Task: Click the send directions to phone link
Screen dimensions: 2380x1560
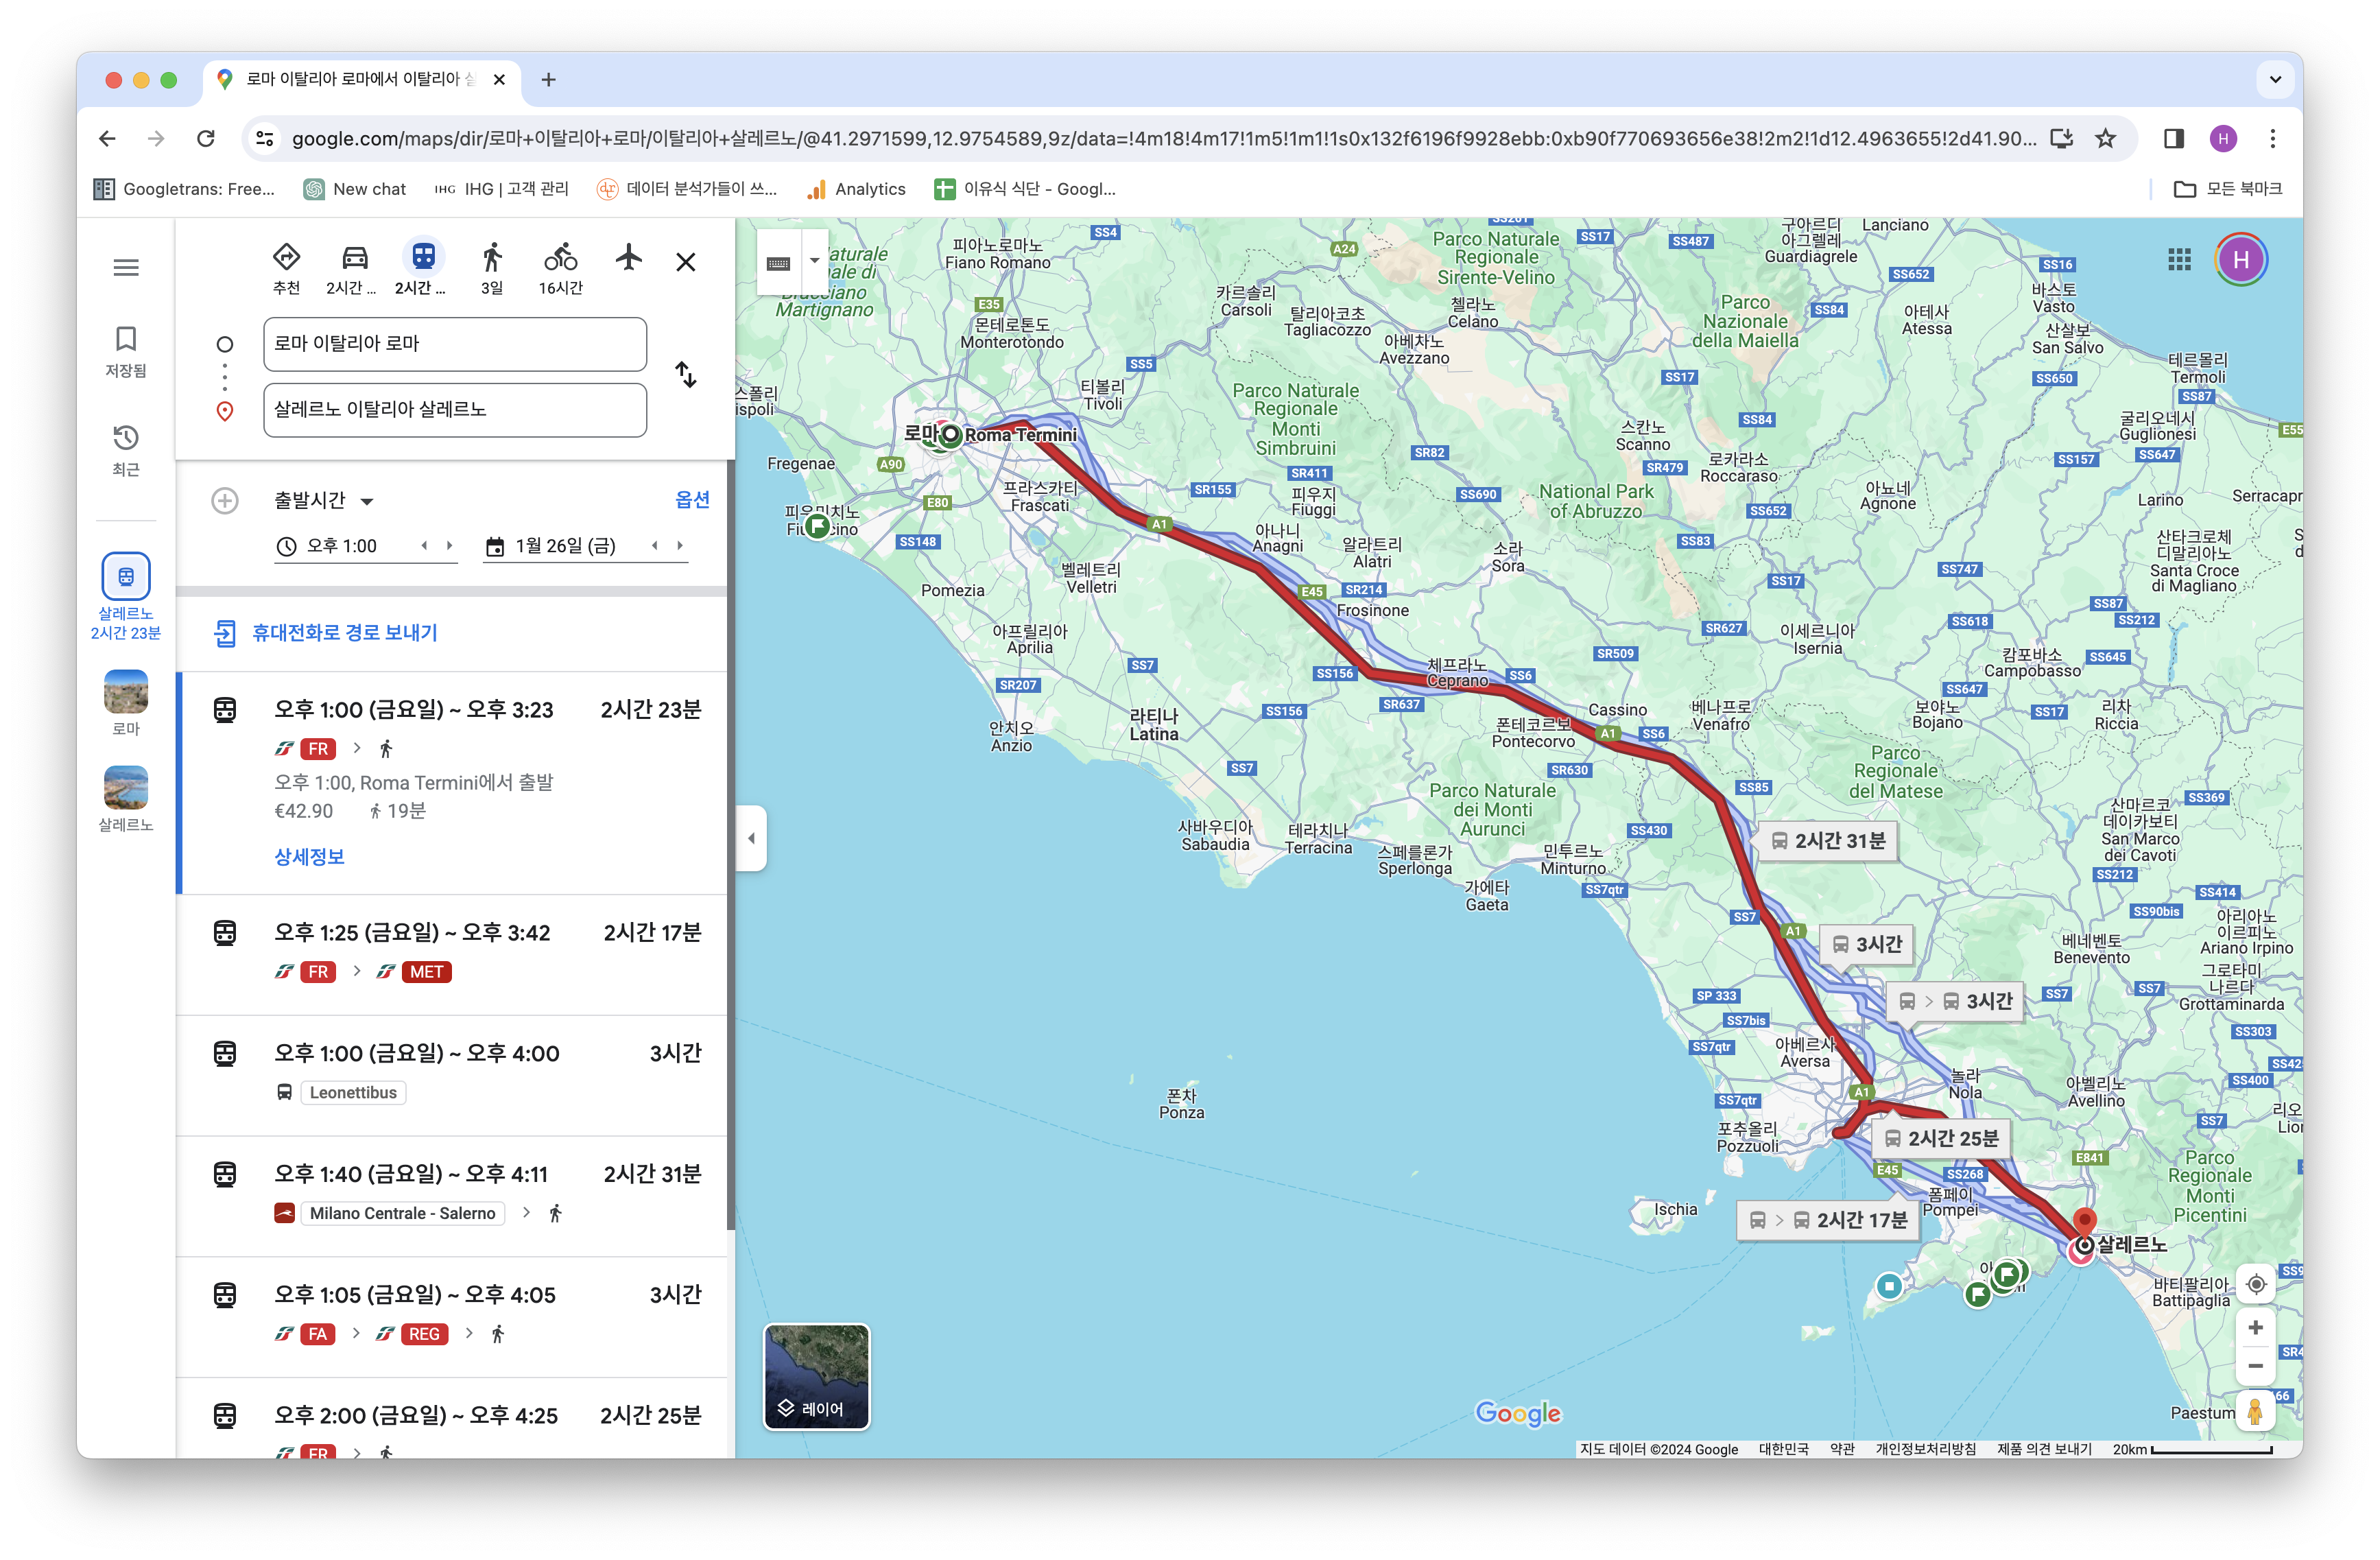Action: coord(344,632)
